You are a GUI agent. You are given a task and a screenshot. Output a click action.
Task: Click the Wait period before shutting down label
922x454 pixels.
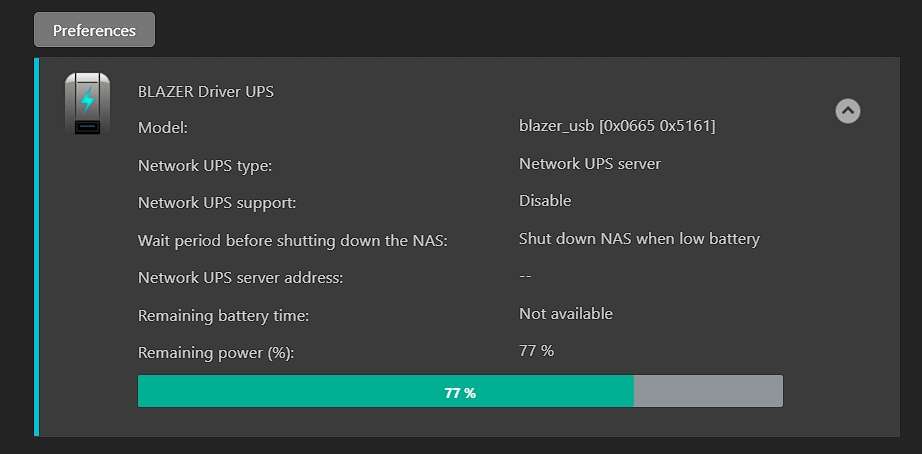click(293, 241)
